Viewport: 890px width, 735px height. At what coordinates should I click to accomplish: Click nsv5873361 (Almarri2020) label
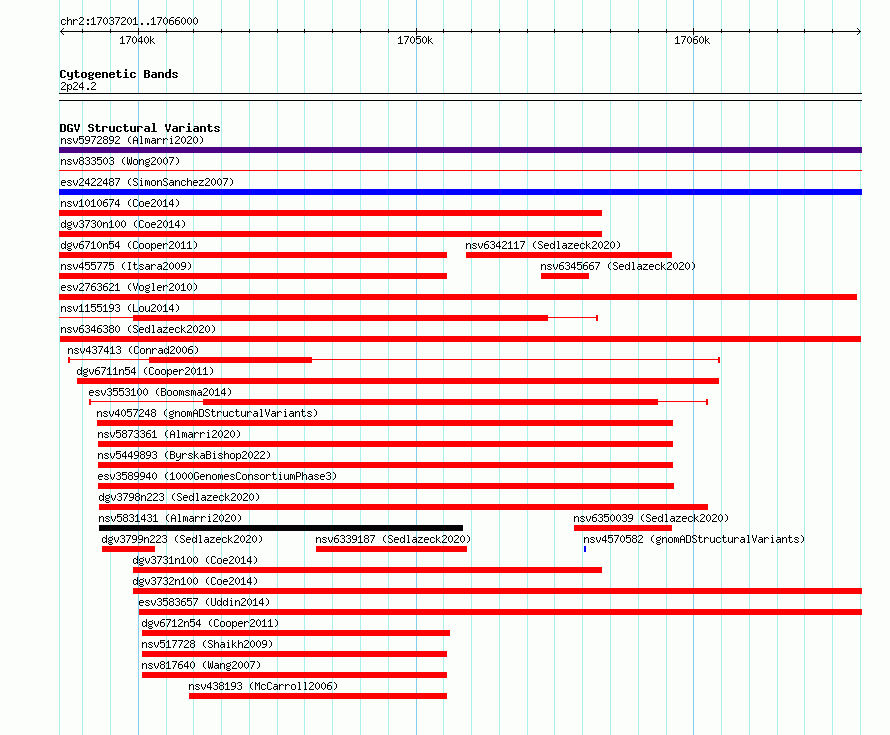click(x=169, y=434)
